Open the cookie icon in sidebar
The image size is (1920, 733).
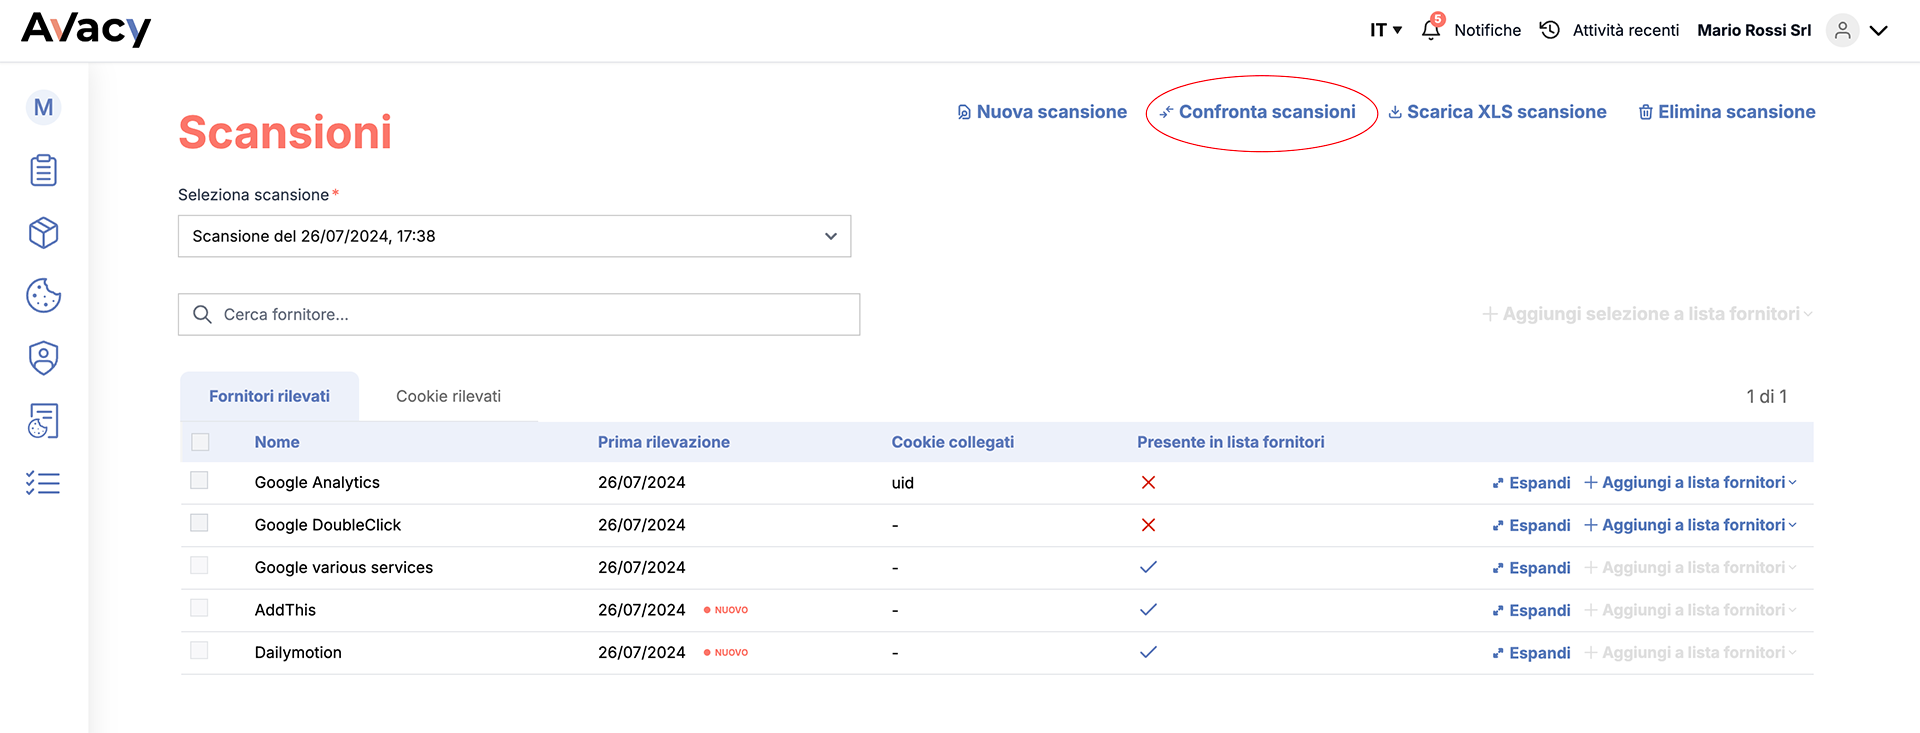tap(43, 295)
